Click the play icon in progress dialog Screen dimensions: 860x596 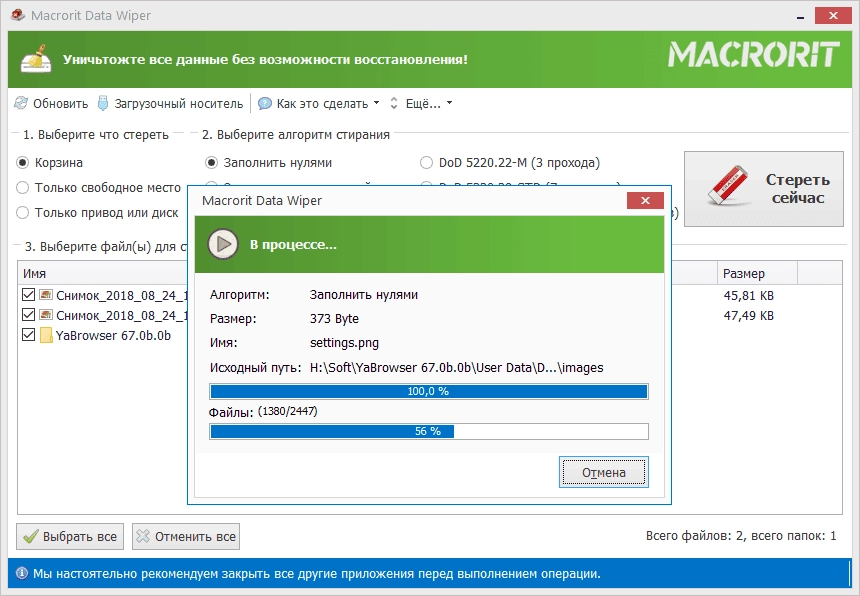223,244
